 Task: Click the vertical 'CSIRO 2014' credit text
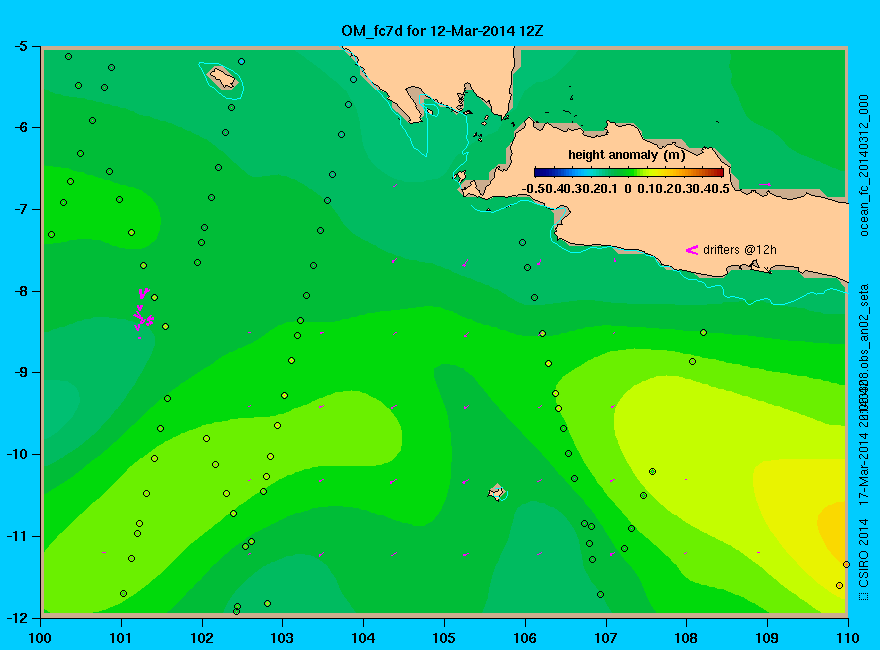pyautogui.click(x=863, y=554)
